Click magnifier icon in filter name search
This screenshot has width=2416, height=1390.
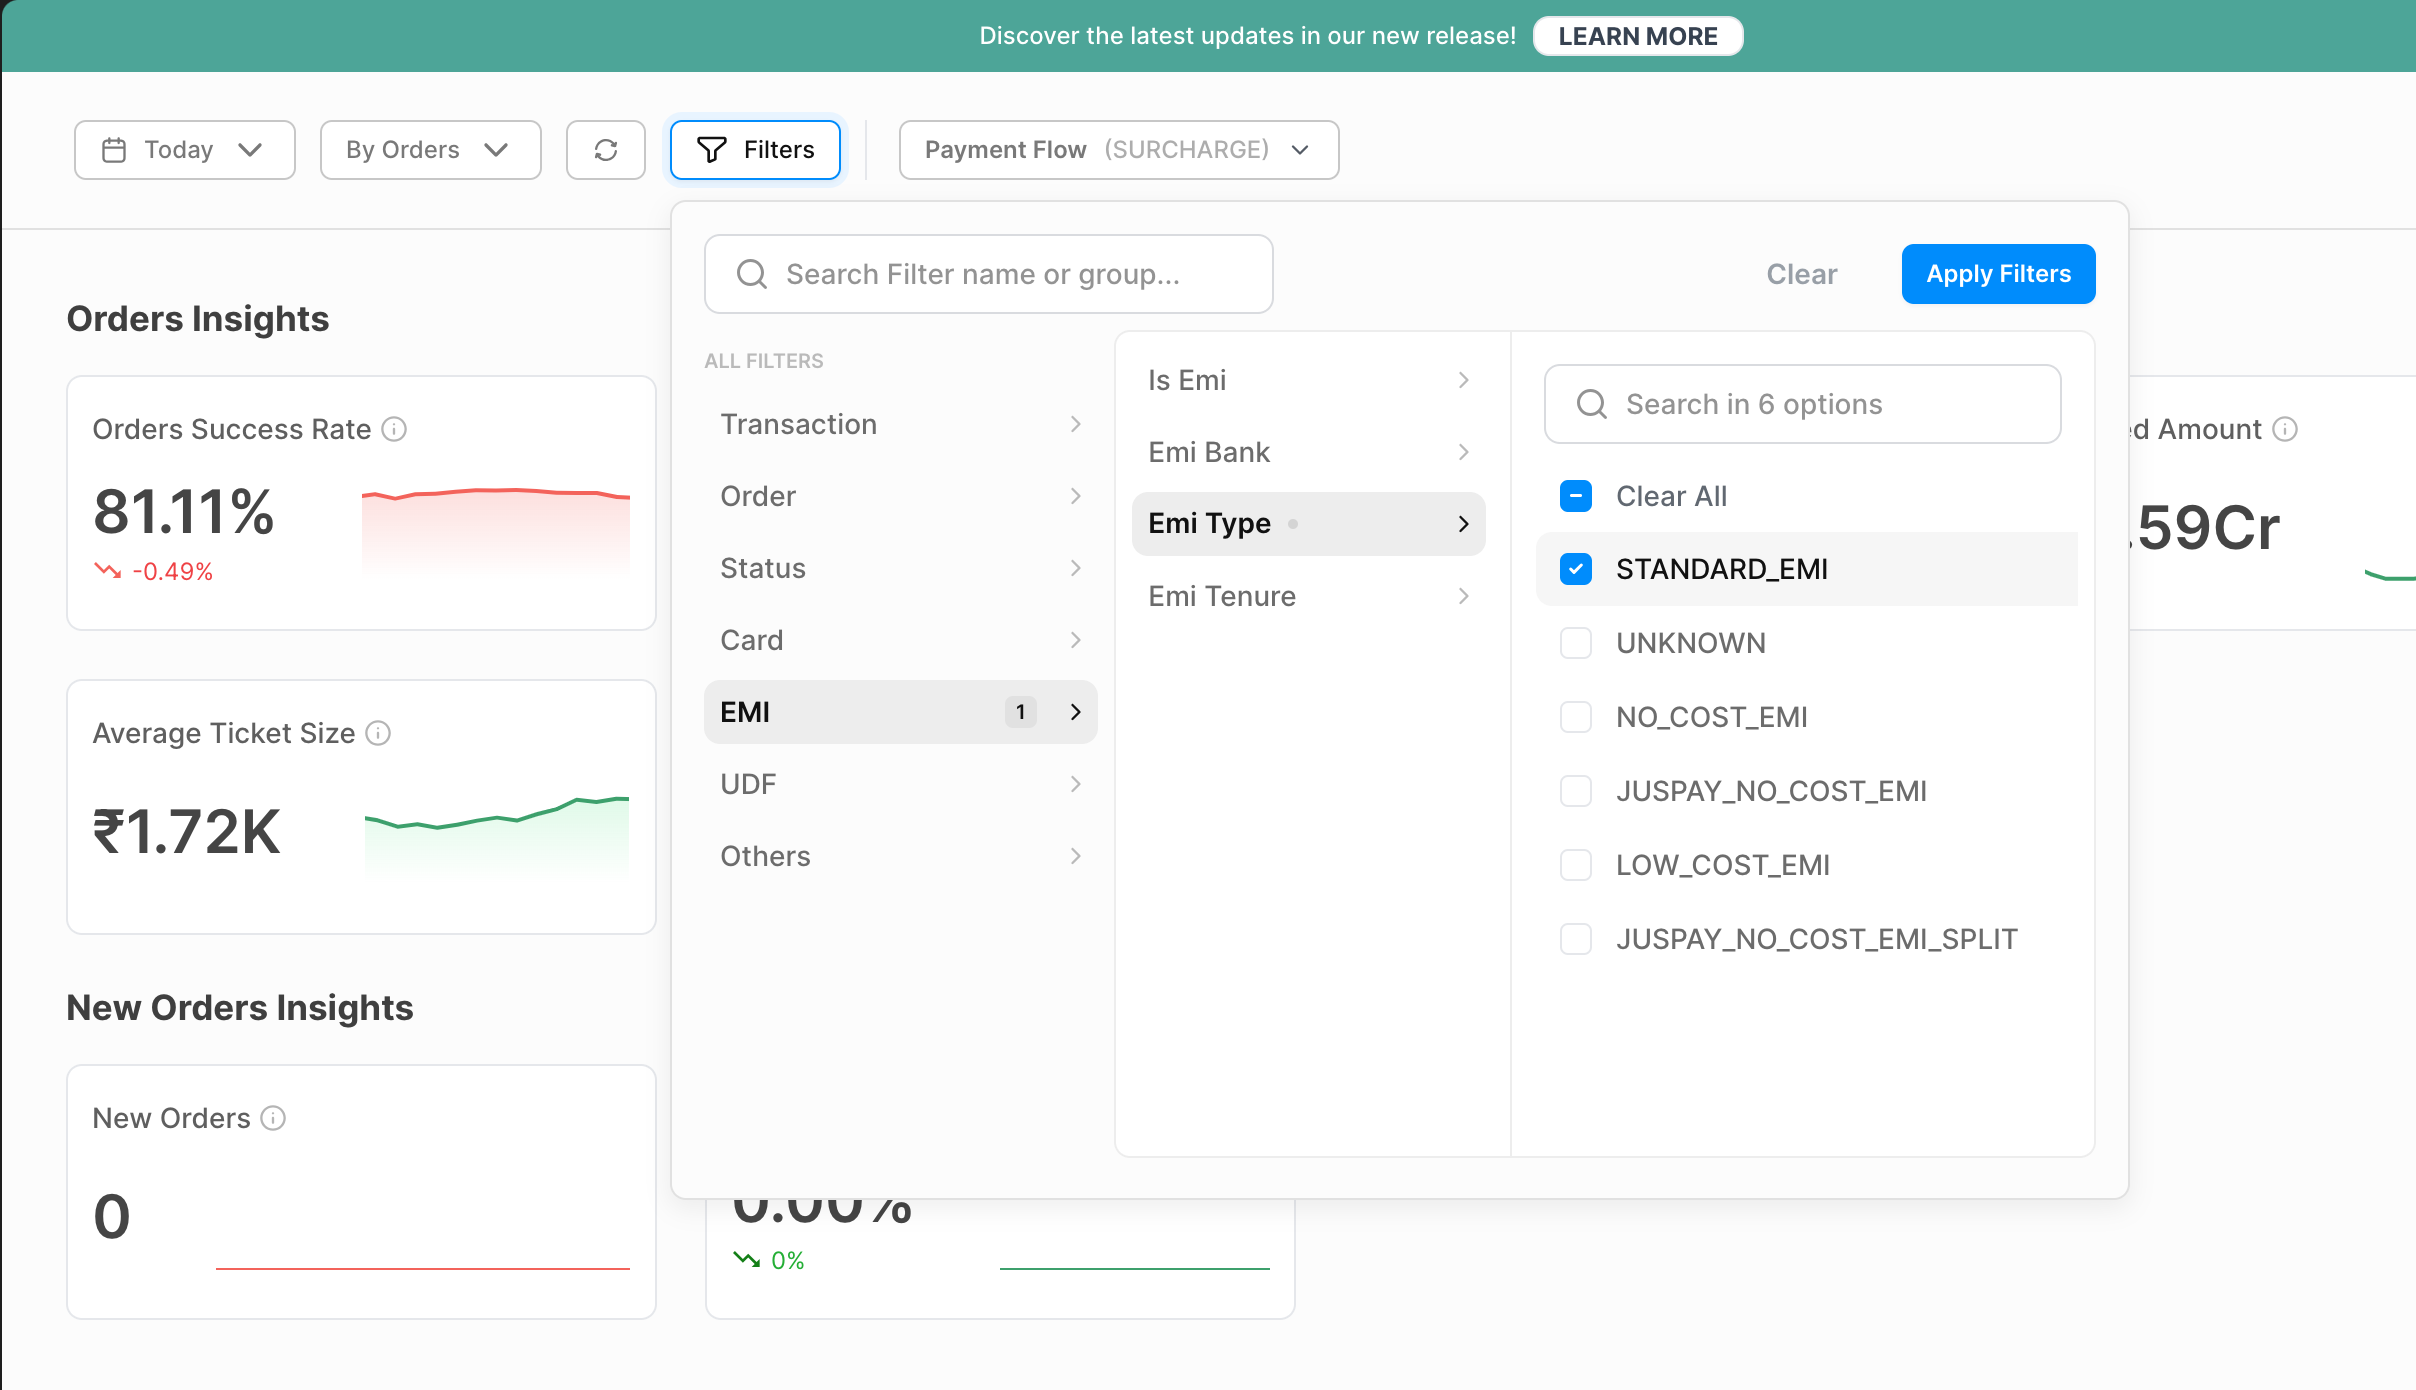click(x=751, y=274)
